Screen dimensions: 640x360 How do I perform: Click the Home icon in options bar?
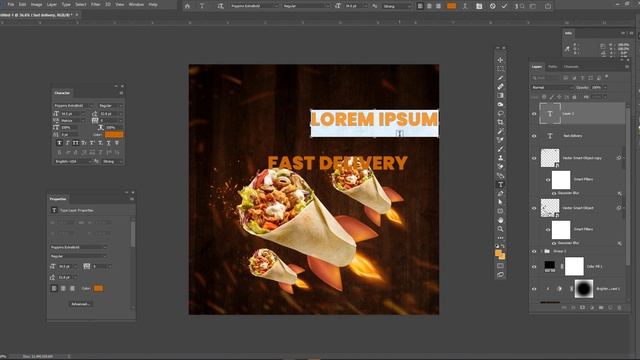187,6
